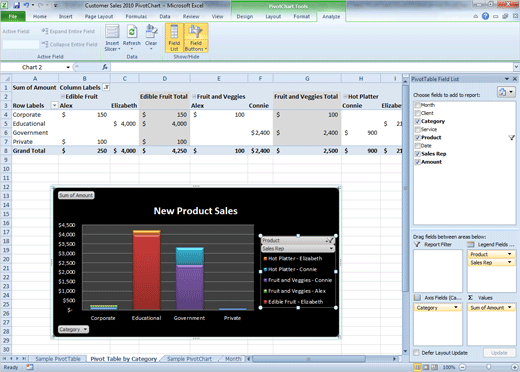Viewport: 520px width, 372px height.
Task: Uncheck the Sales Rep field
Action: (x=417, y=154)
